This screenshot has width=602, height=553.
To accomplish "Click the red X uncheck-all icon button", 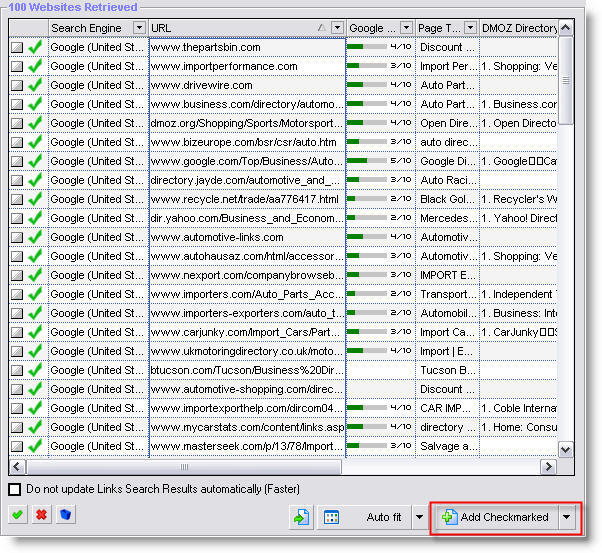I will pyautogui.click(x=41, y=515).
